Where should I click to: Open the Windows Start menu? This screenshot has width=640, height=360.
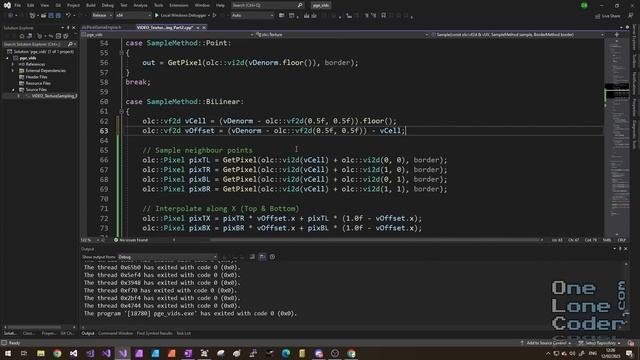pos(8,353)
